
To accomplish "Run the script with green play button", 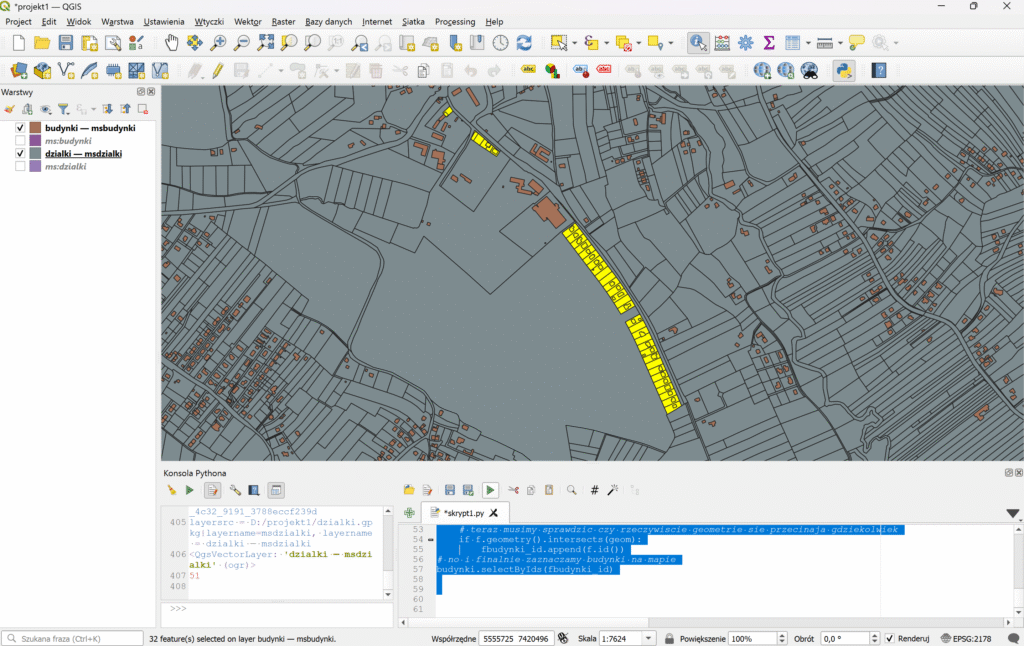I will (490, 490).
